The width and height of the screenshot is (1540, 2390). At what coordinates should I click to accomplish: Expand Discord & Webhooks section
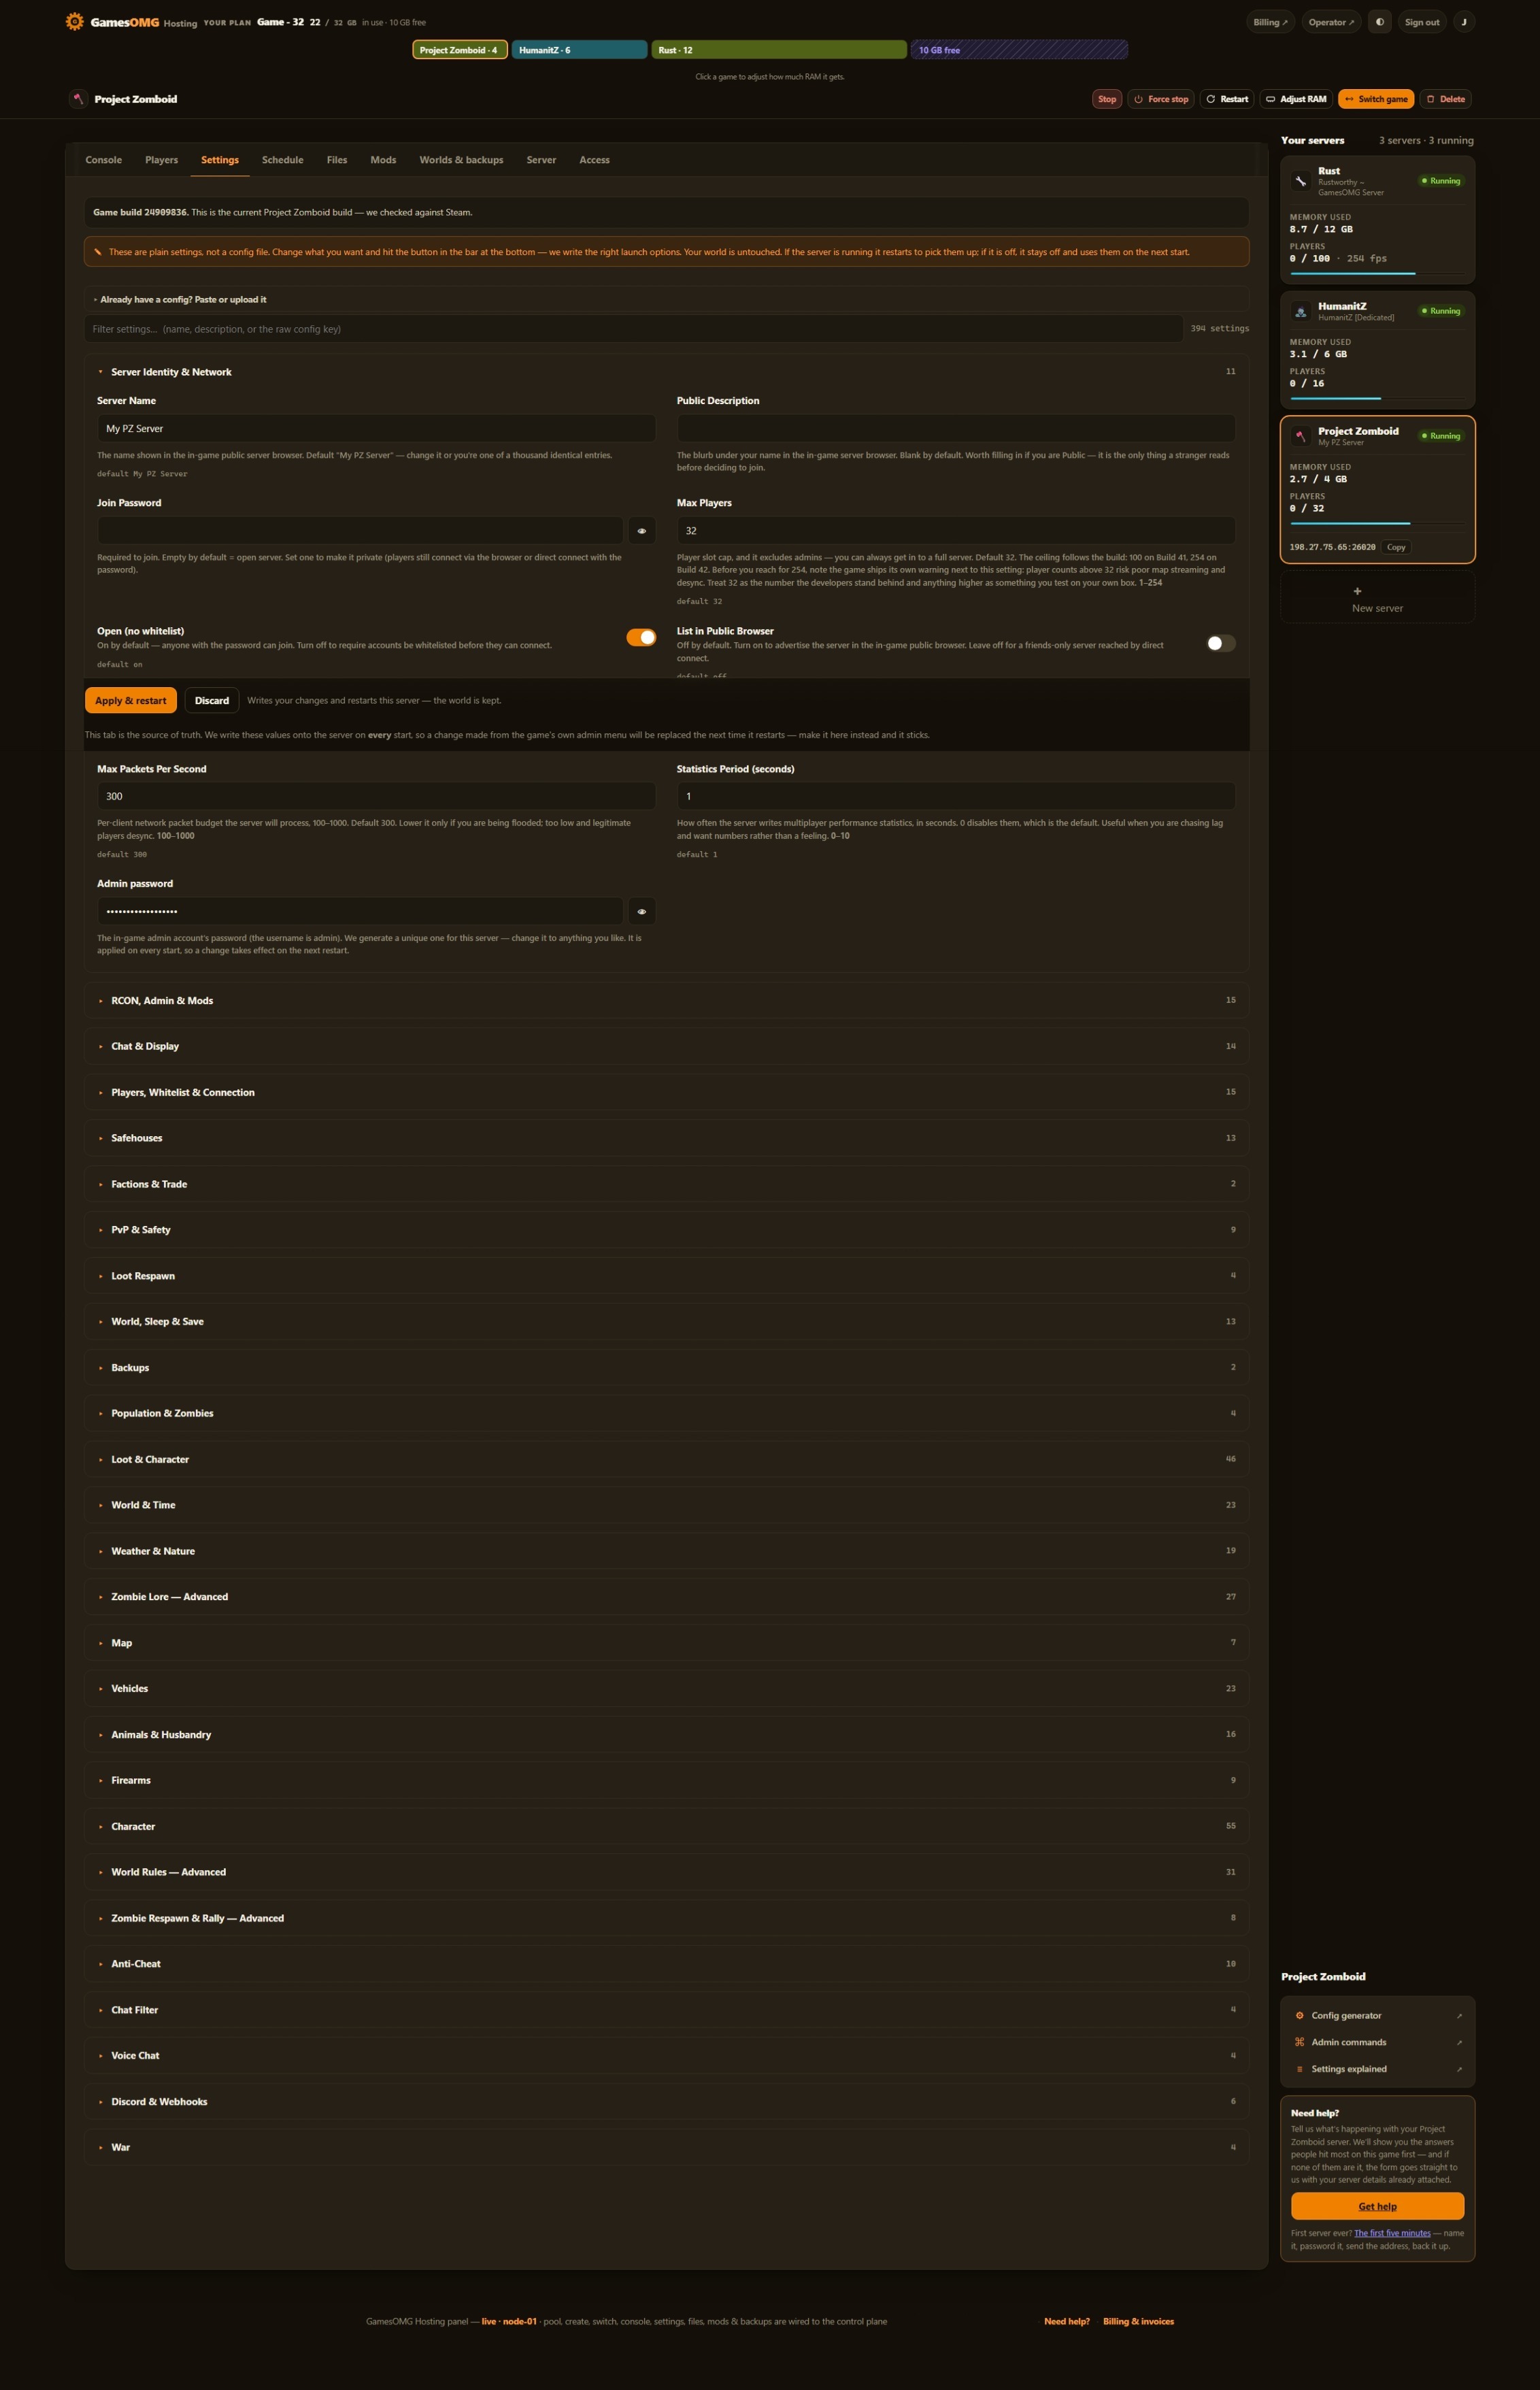[666, 2101]
